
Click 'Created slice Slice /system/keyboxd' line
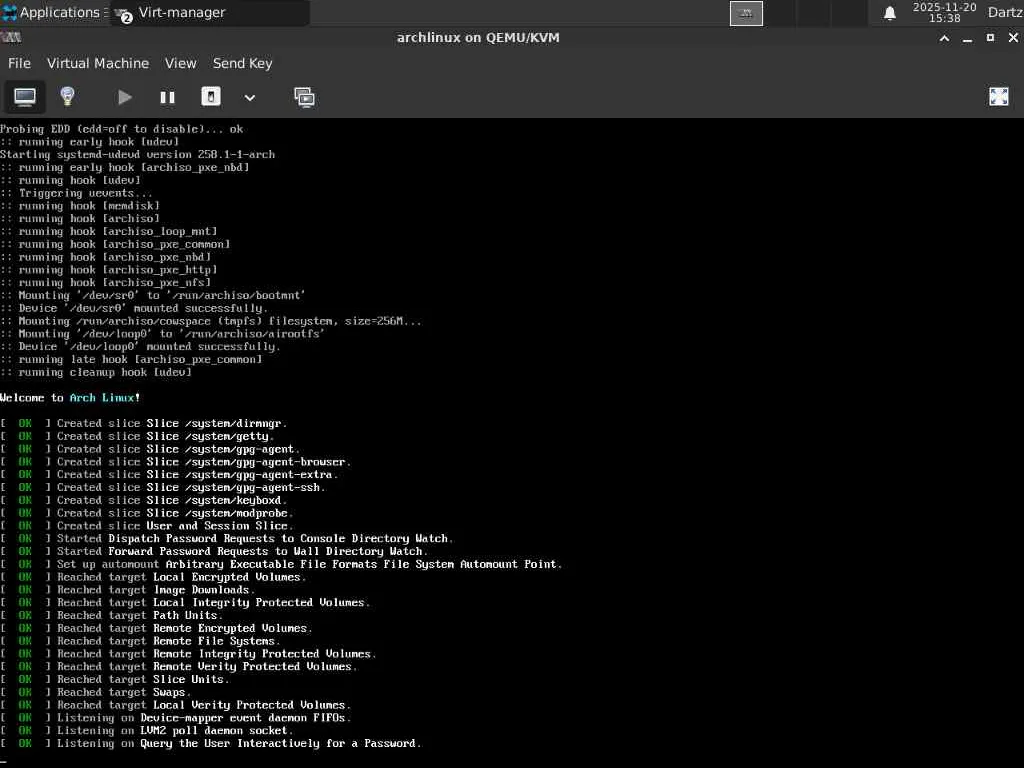pyautogui.click(x=144, y=500)
